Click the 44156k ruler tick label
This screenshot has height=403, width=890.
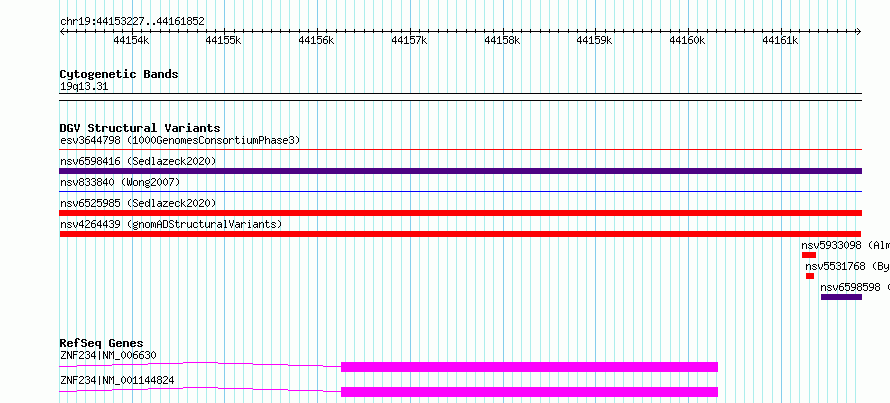click(x=316, y=40)
